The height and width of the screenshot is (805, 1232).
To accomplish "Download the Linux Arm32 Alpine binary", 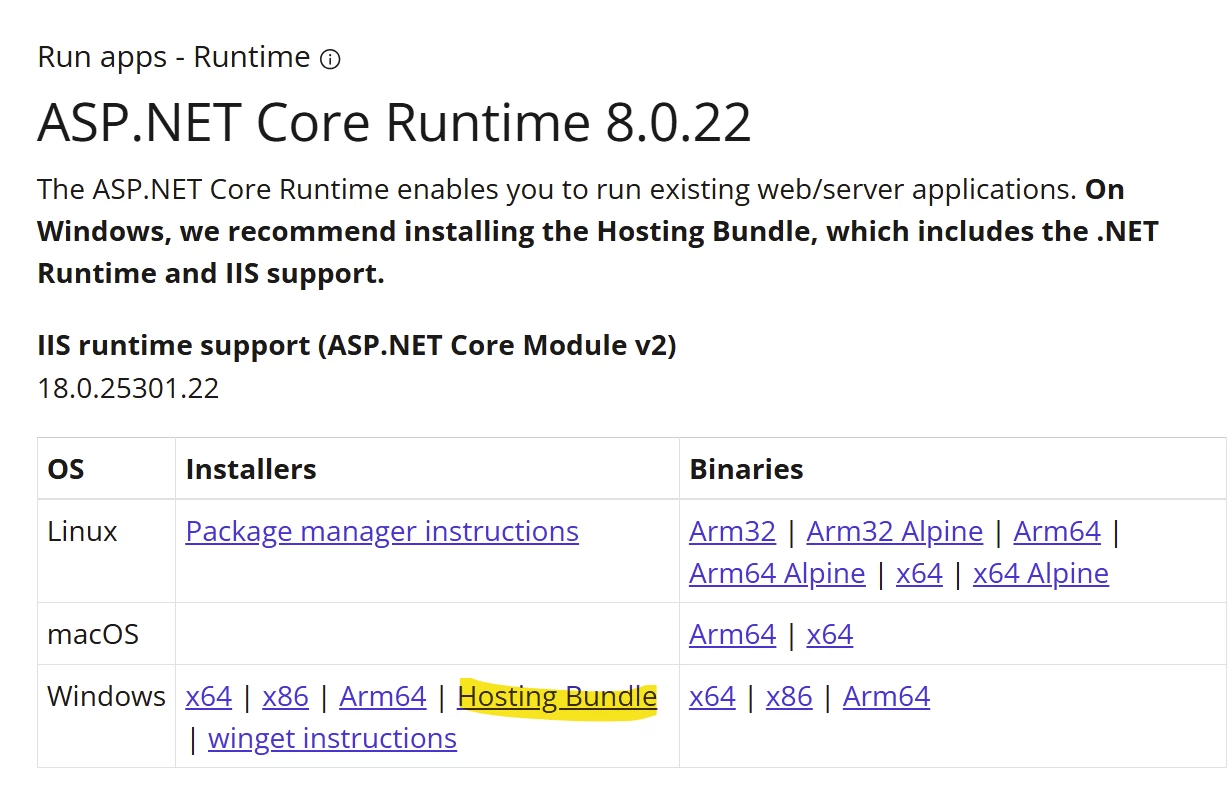I will pyautogui.click(x=894, y=531).
